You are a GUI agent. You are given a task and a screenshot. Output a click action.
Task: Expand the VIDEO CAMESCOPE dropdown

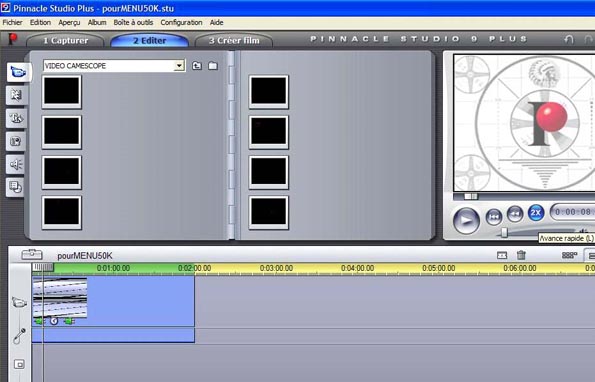pyautogui.click(x=179, y=66)
